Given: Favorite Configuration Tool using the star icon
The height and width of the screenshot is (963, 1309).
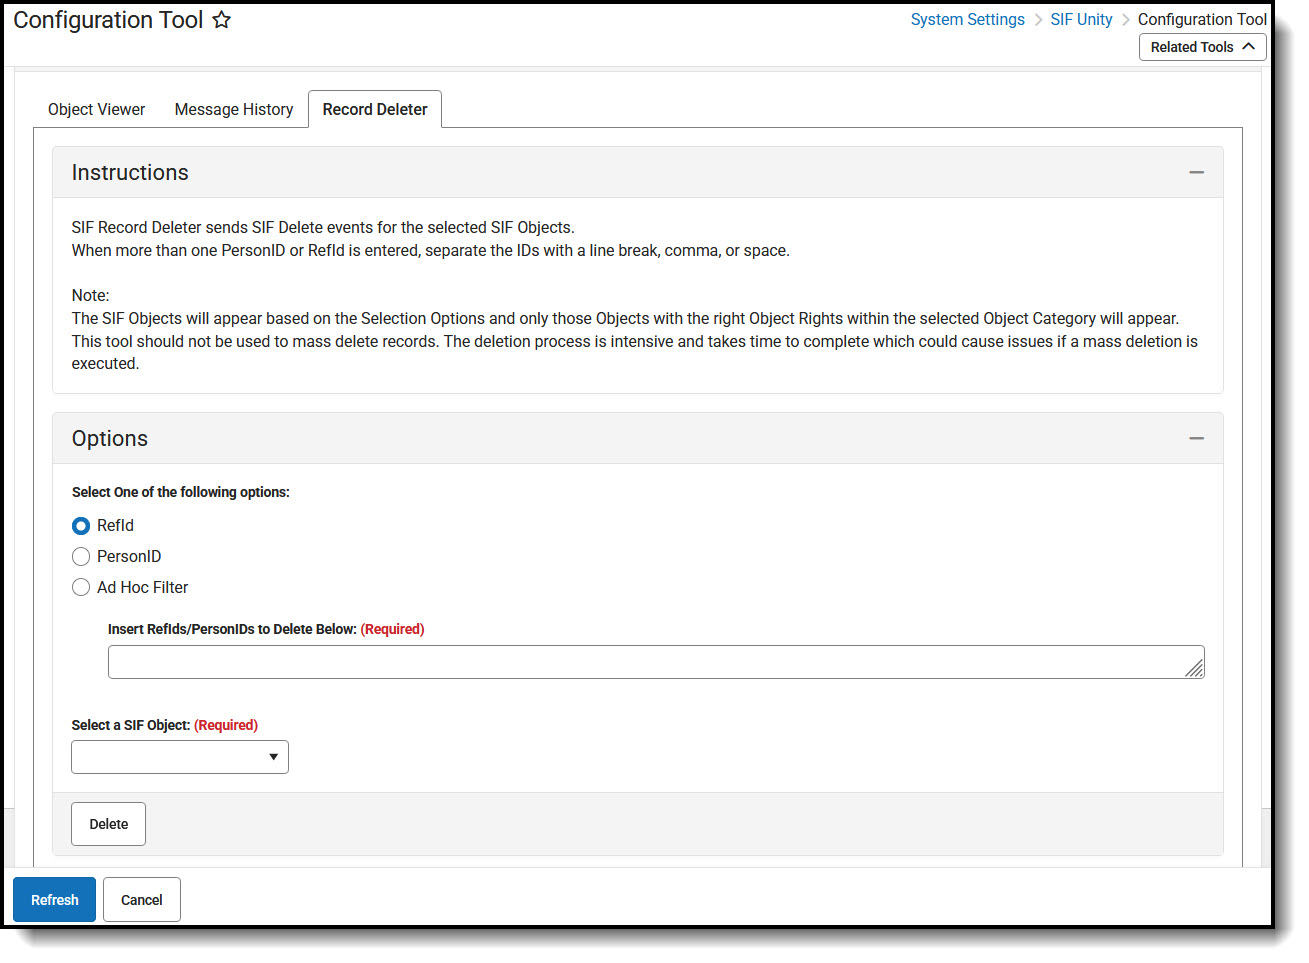Looking at the screenshot, I should [221, 19].
